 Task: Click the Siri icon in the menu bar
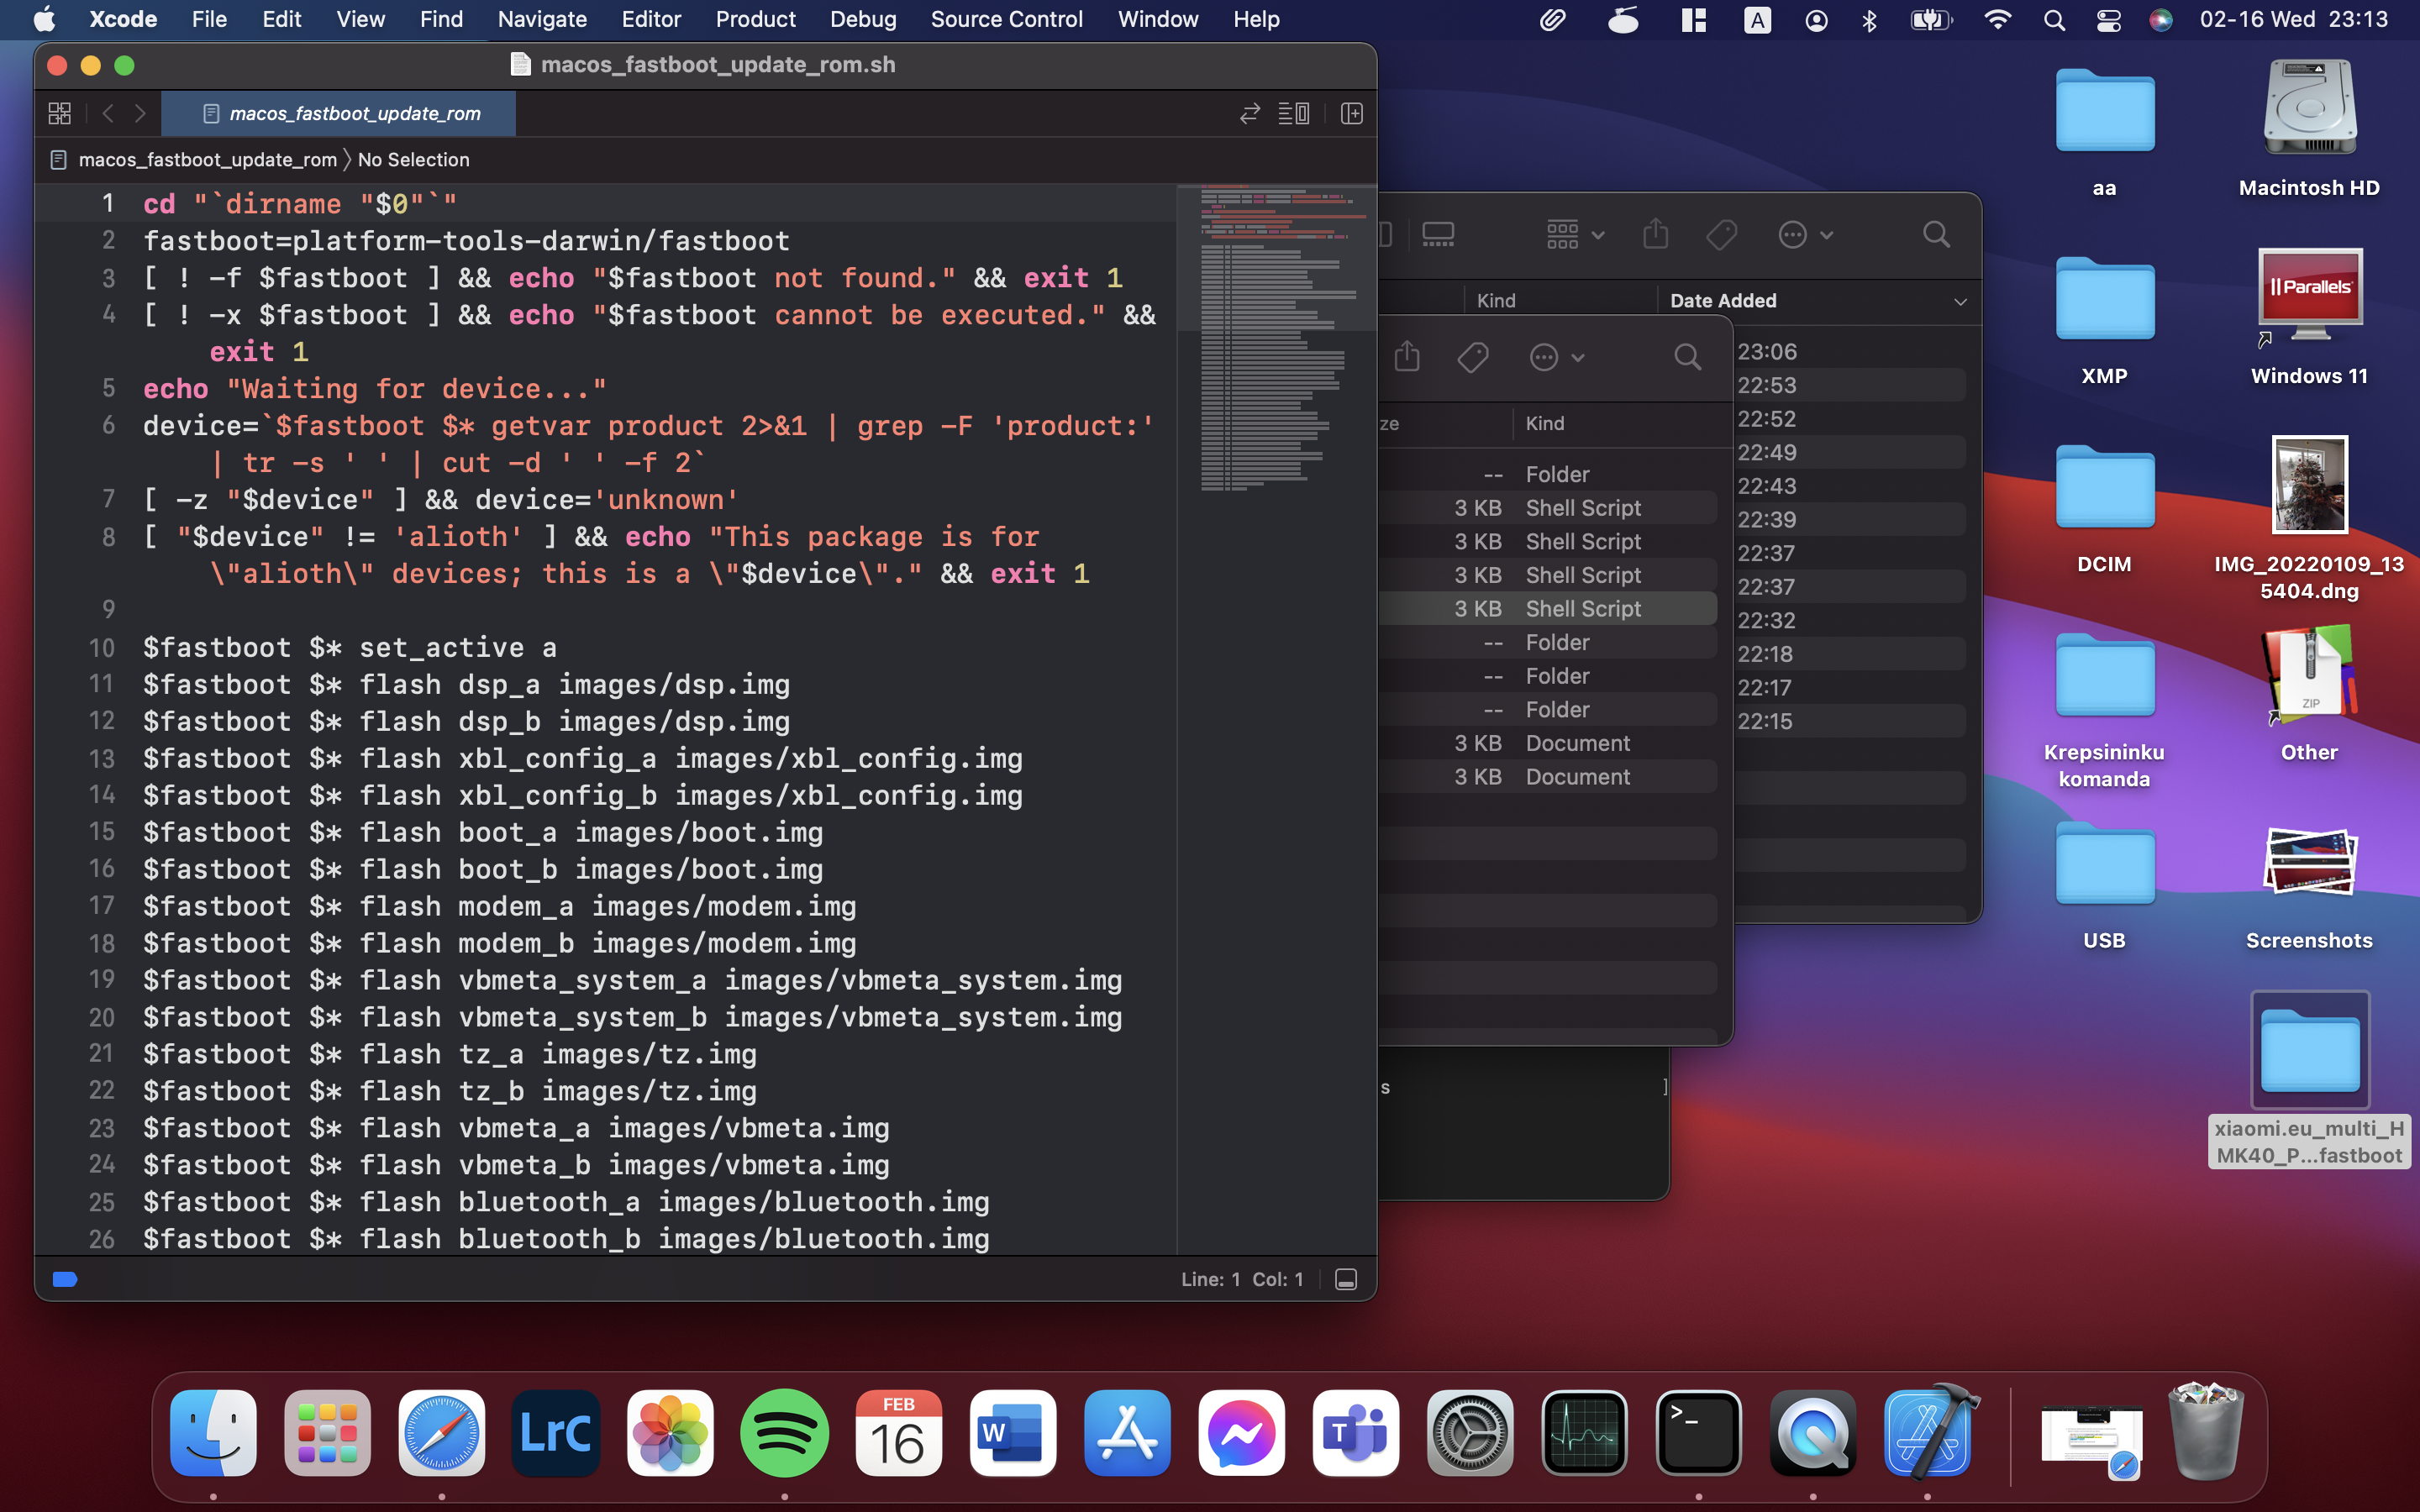(x=2160, y=19)
